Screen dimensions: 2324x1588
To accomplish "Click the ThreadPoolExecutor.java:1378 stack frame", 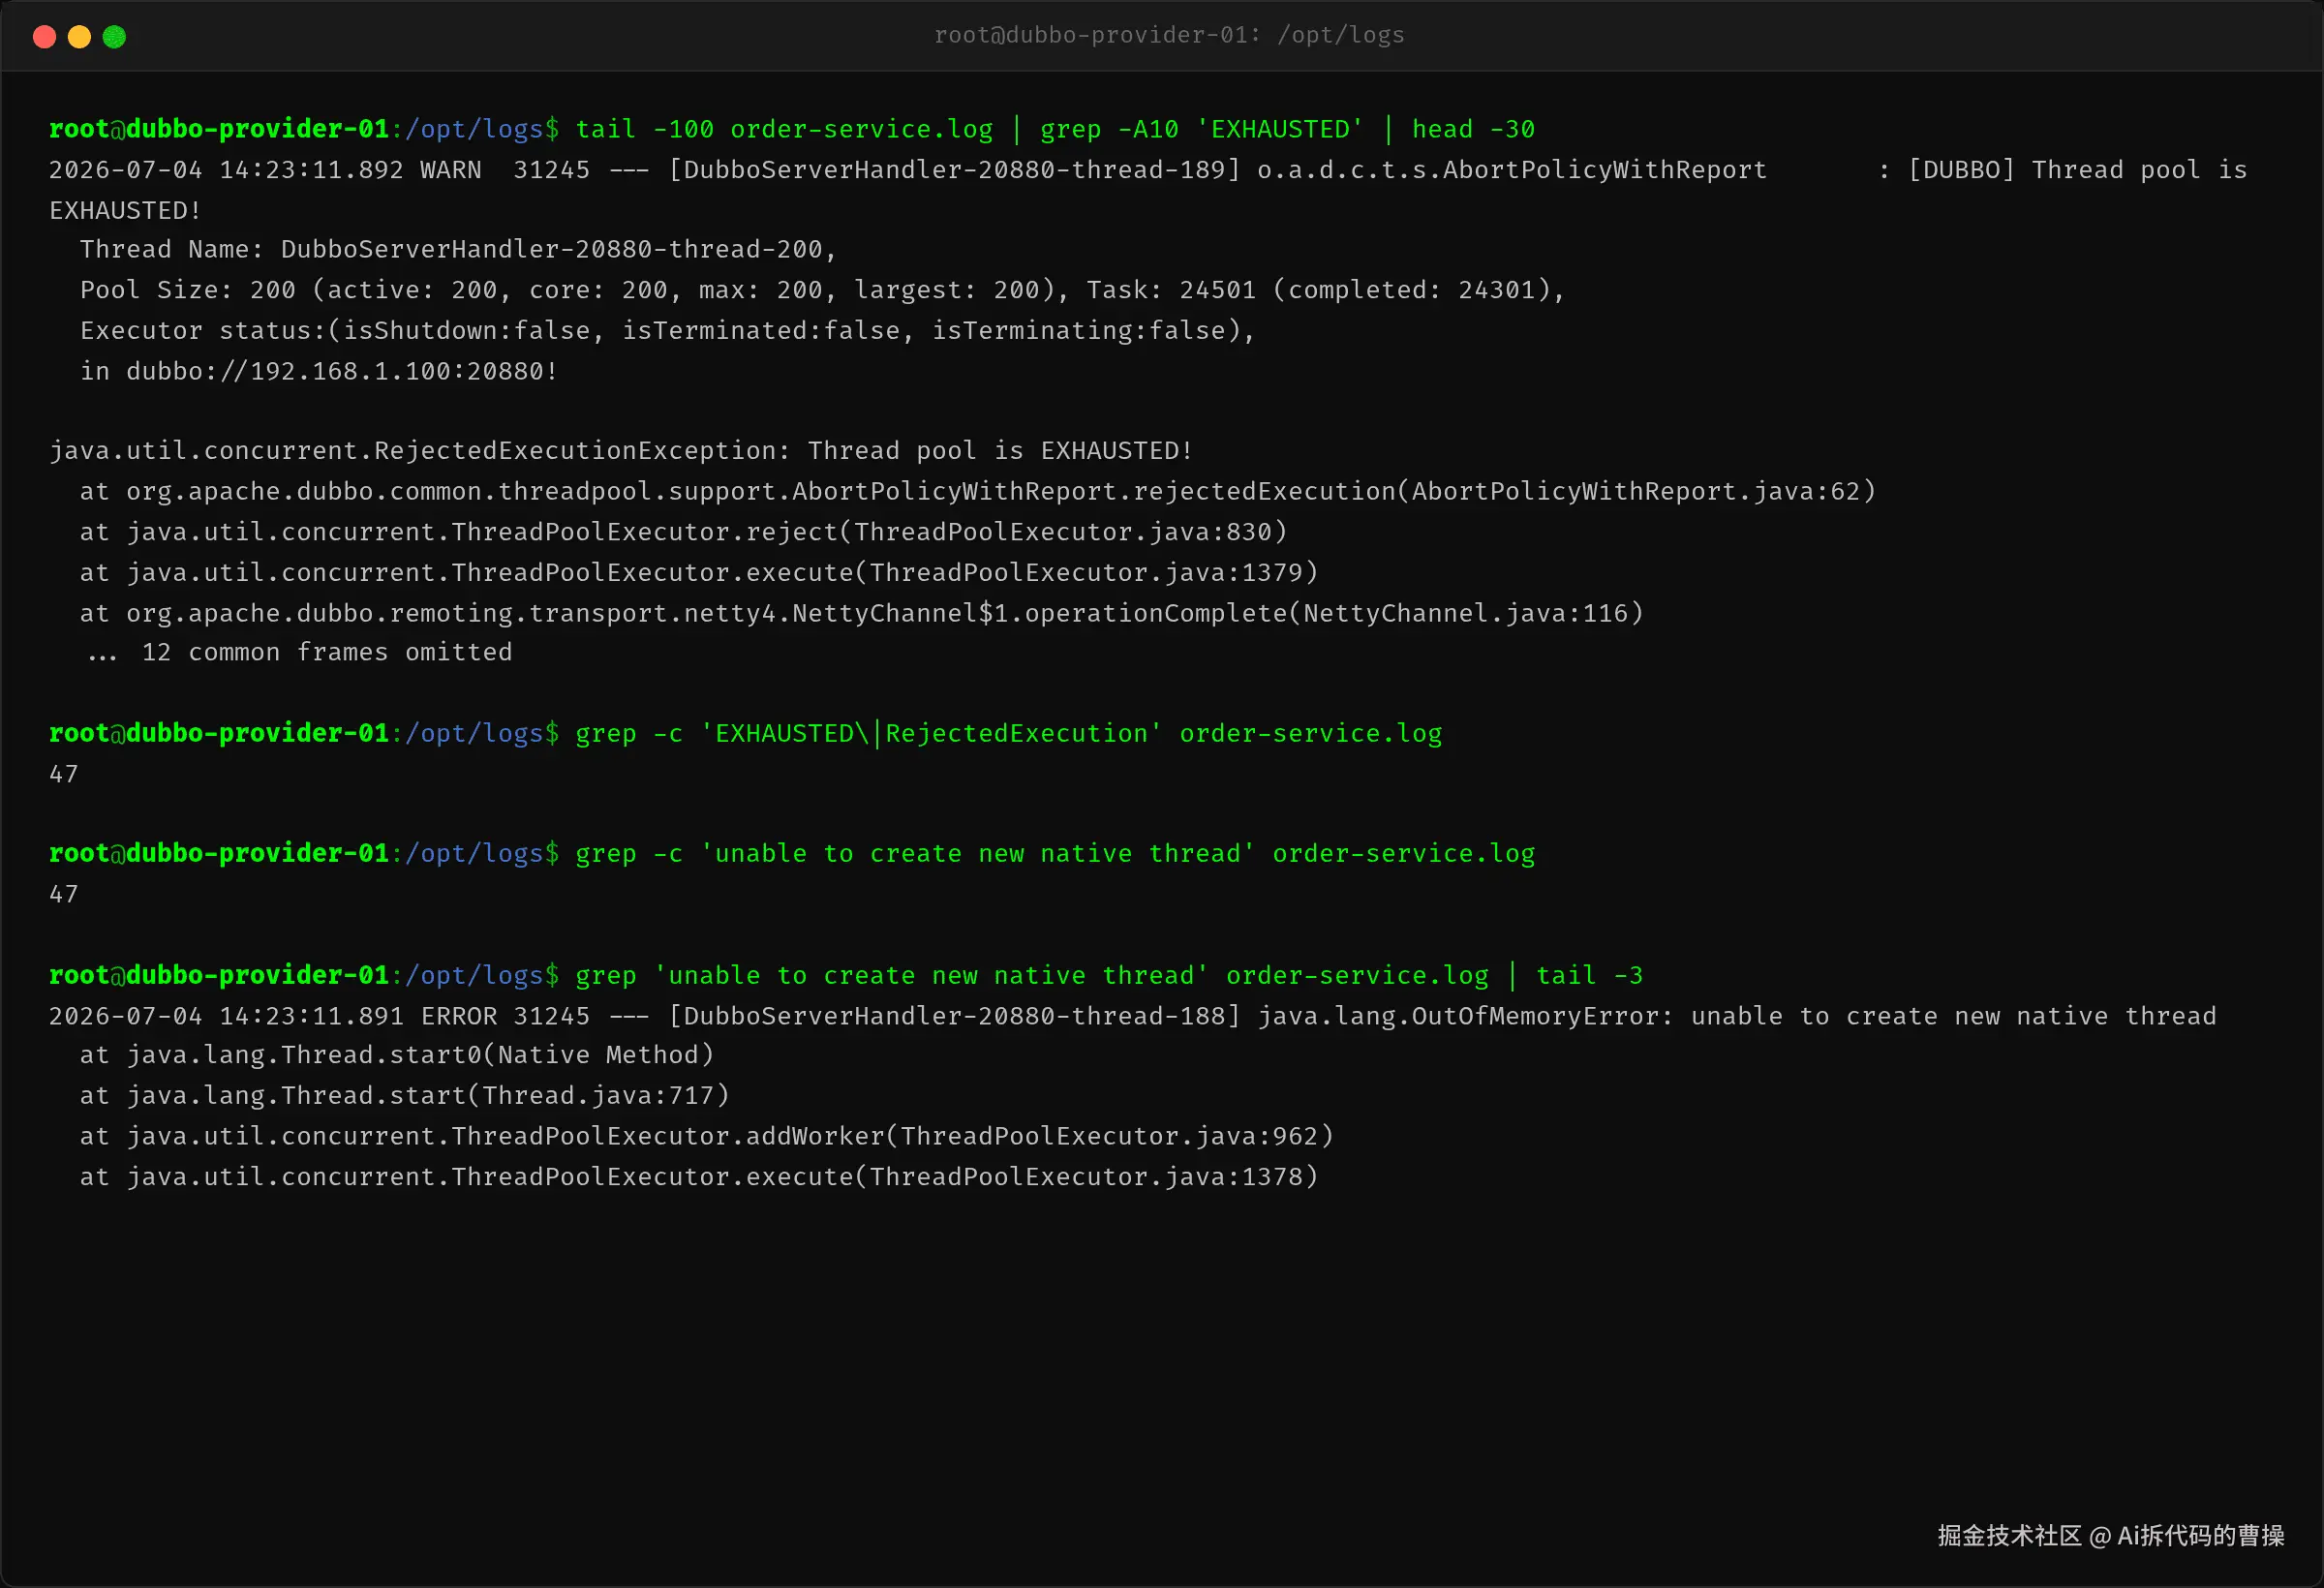I will [699, 1177].
